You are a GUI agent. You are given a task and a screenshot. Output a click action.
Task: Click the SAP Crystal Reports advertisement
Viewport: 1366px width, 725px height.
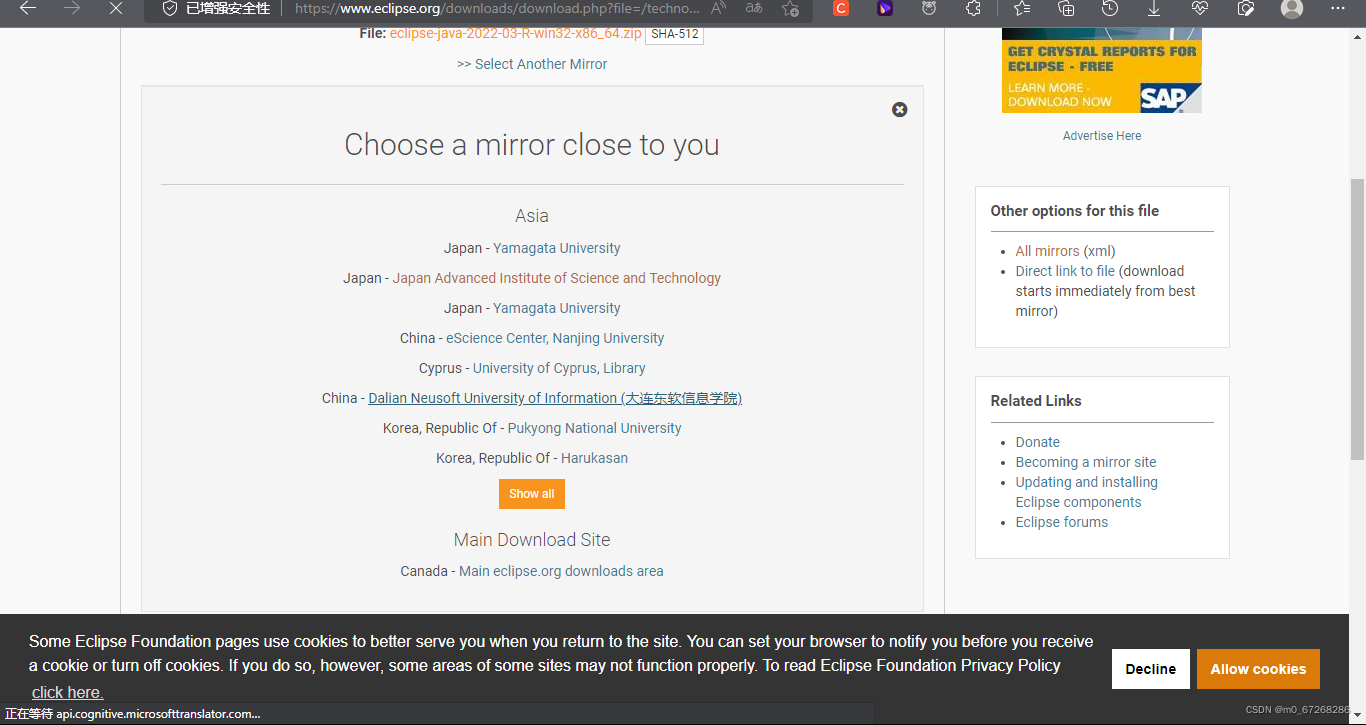click(1102, 70)
